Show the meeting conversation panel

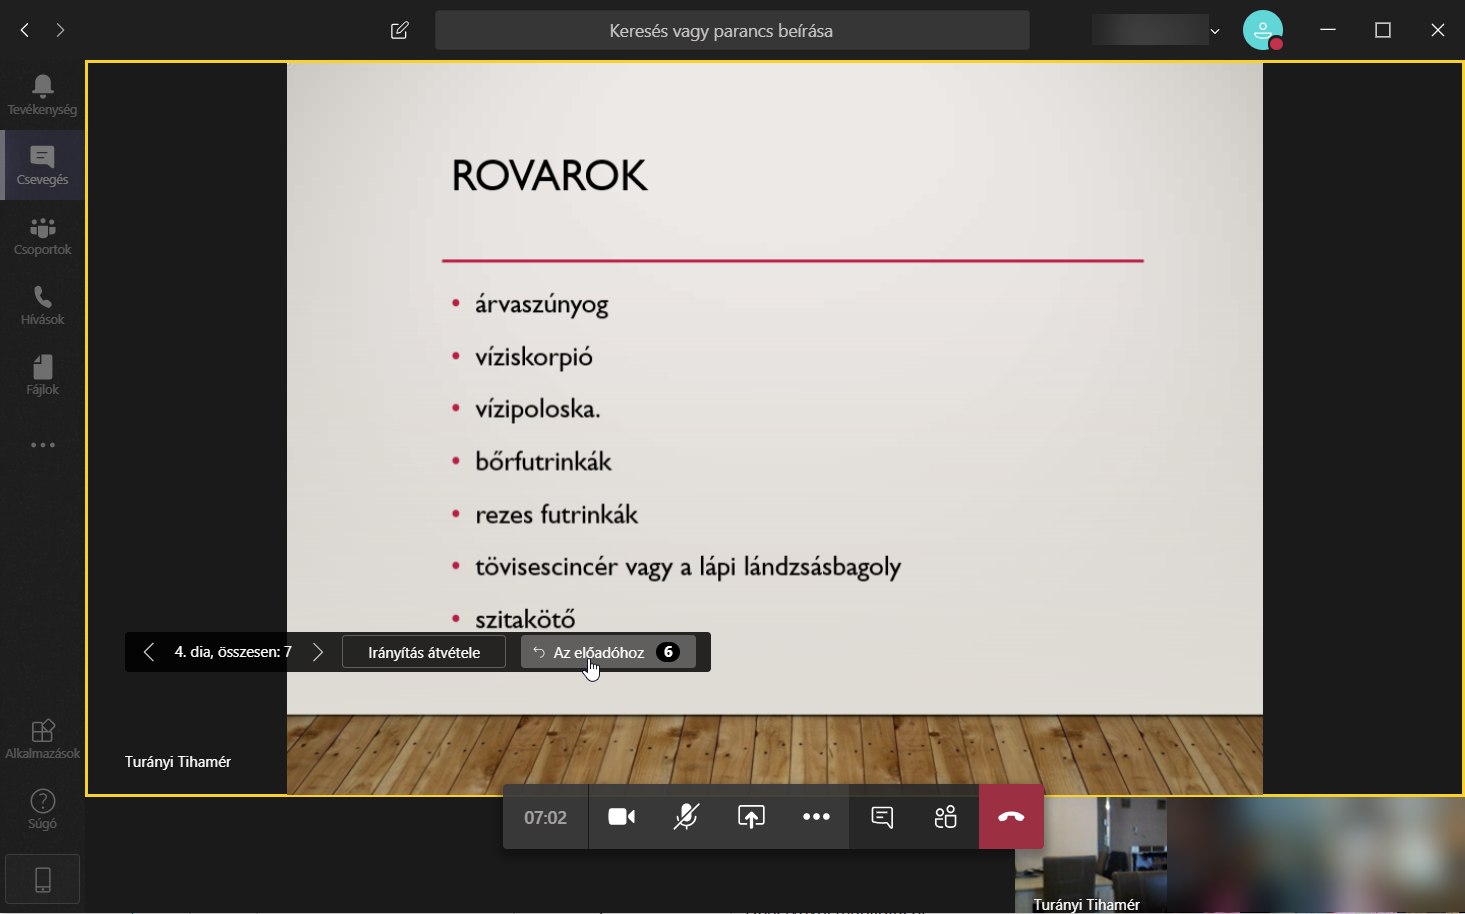click(881, 817)
